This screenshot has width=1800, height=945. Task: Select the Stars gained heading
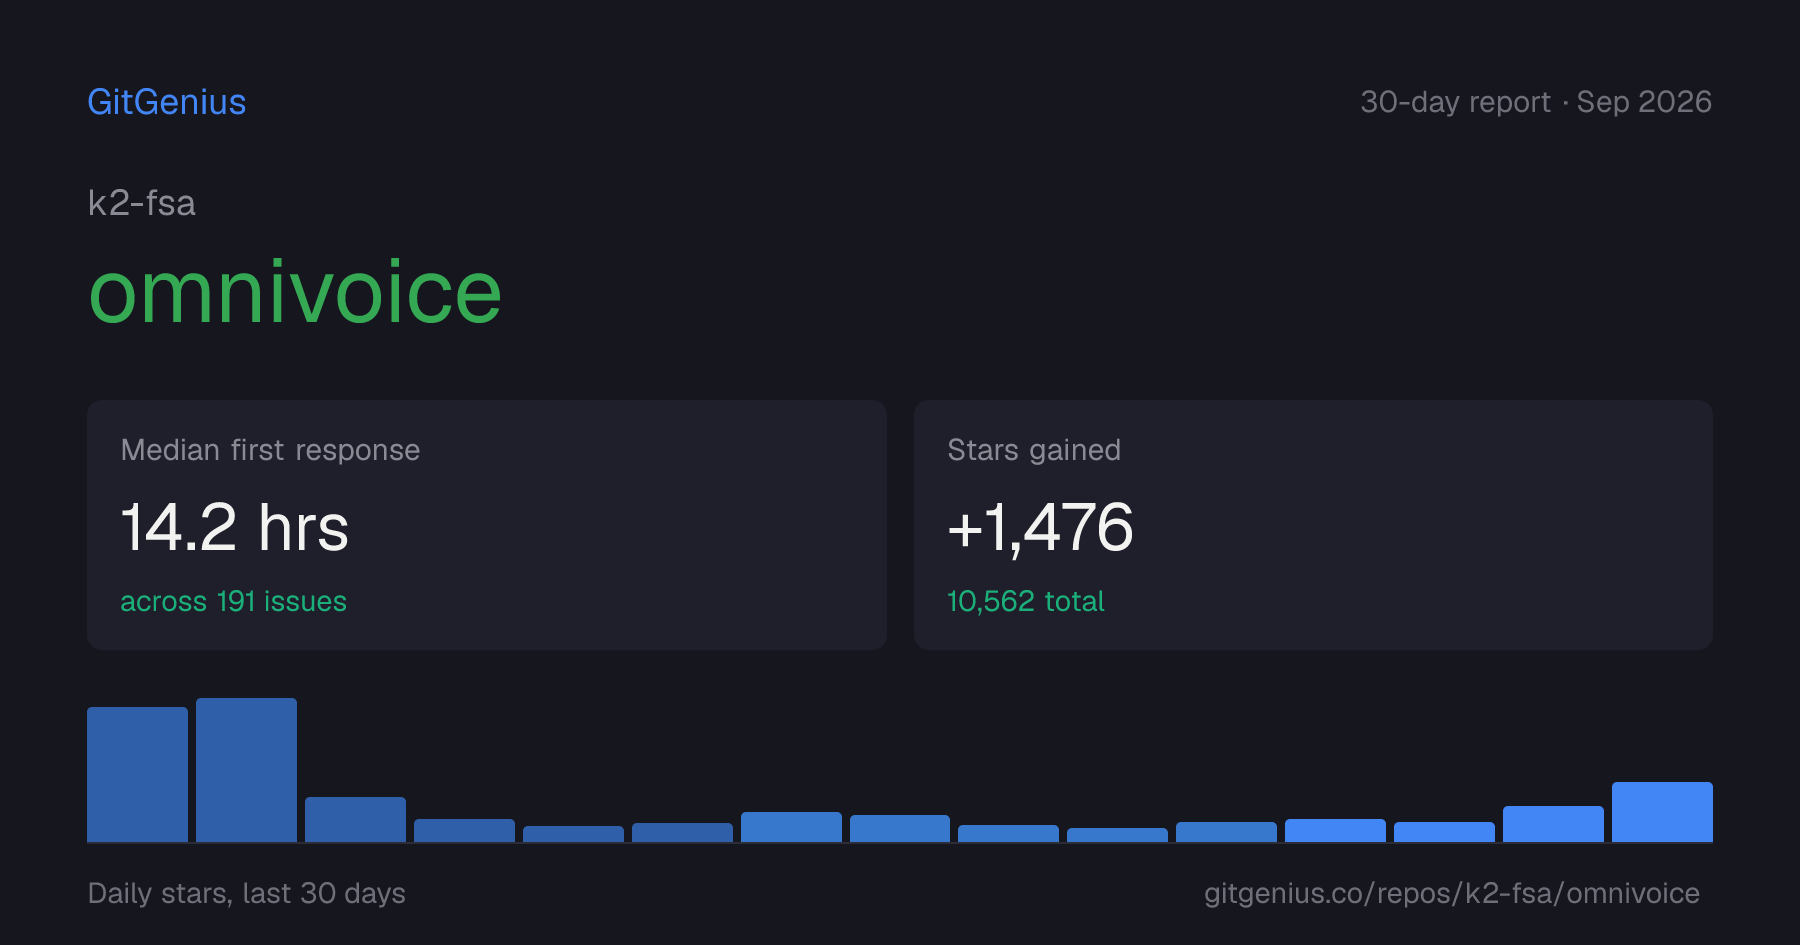pyautogui.click(x=1034, y=450)
